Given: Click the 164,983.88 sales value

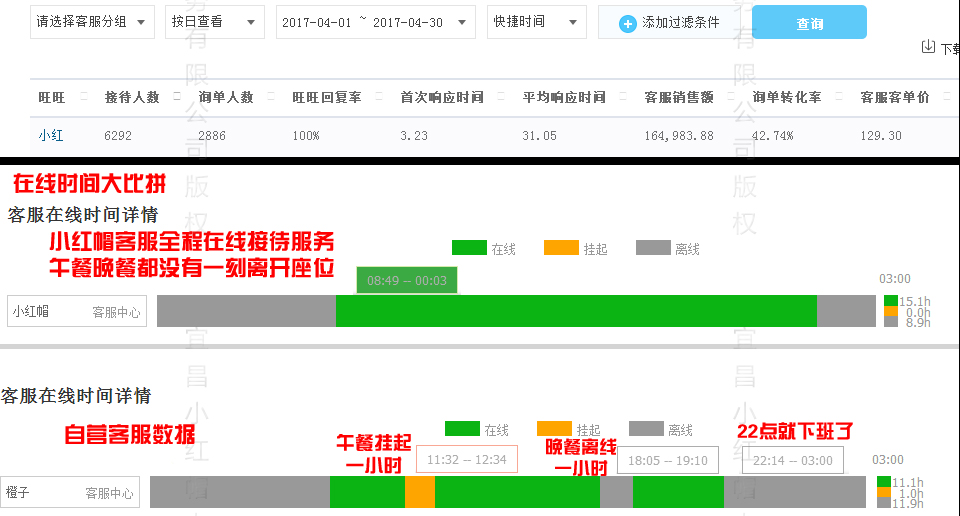Looking at the screenshot, I should pyautogui.click(x=678, y=135).
